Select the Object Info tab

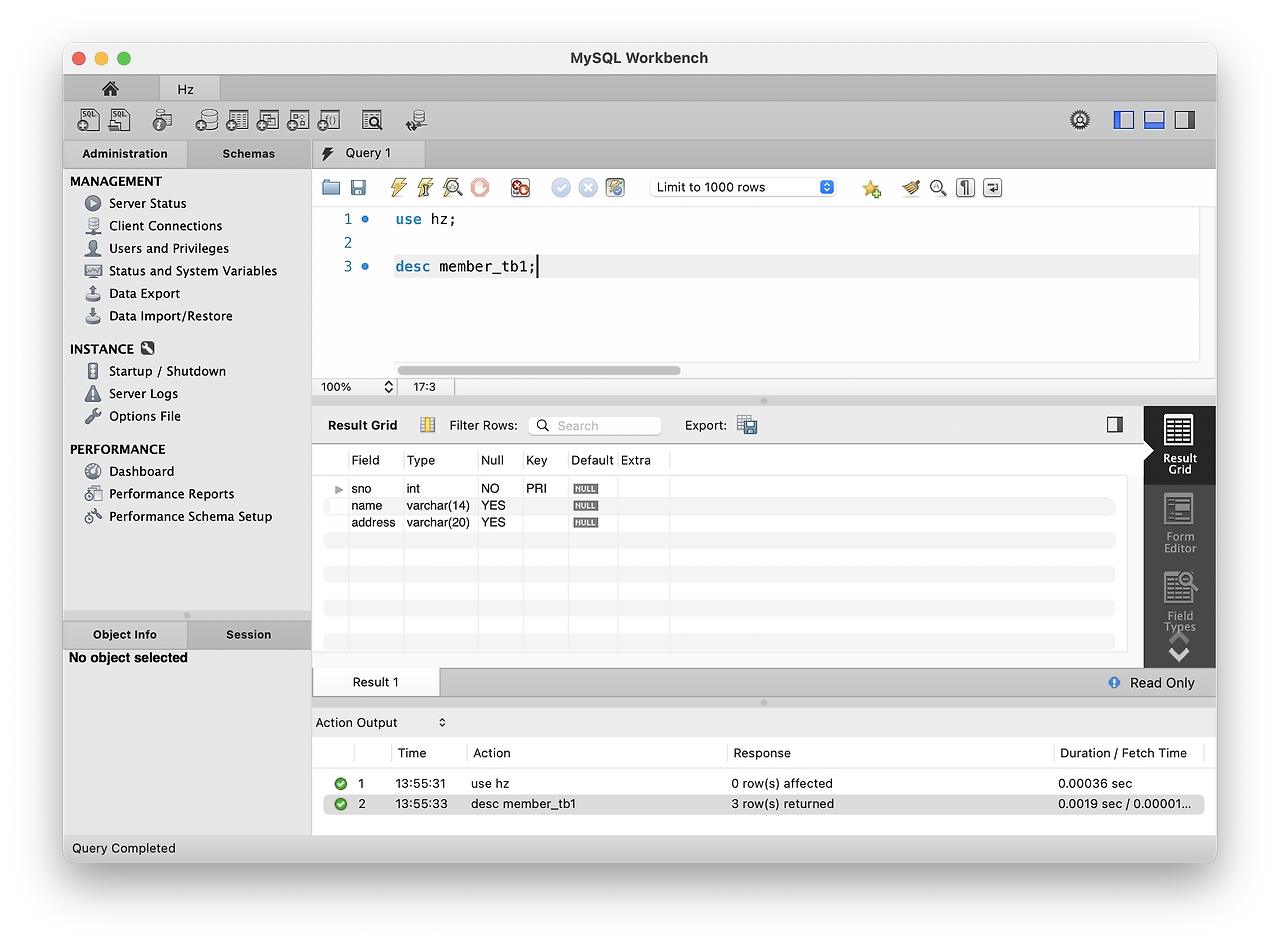(125, 634)
